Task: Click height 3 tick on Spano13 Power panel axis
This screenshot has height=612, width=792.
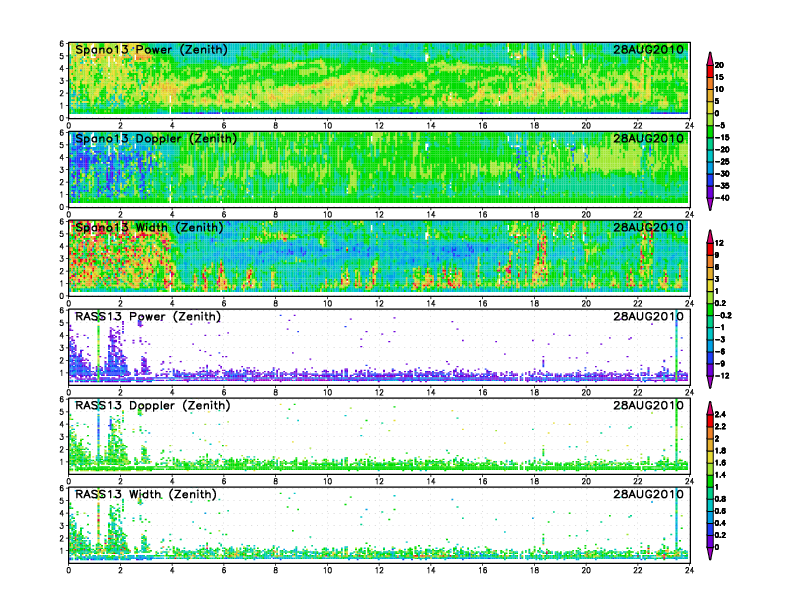Action: (x=62, y=81)
